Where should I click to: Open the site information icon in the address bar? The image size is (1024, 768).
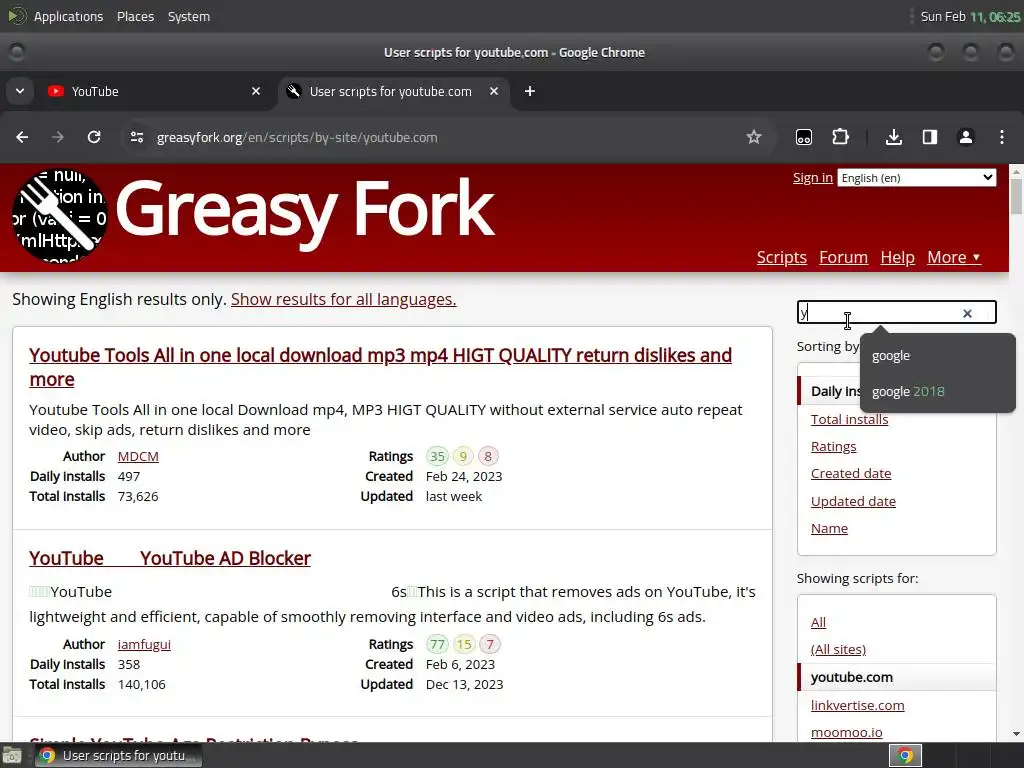(x=136, y=137)
